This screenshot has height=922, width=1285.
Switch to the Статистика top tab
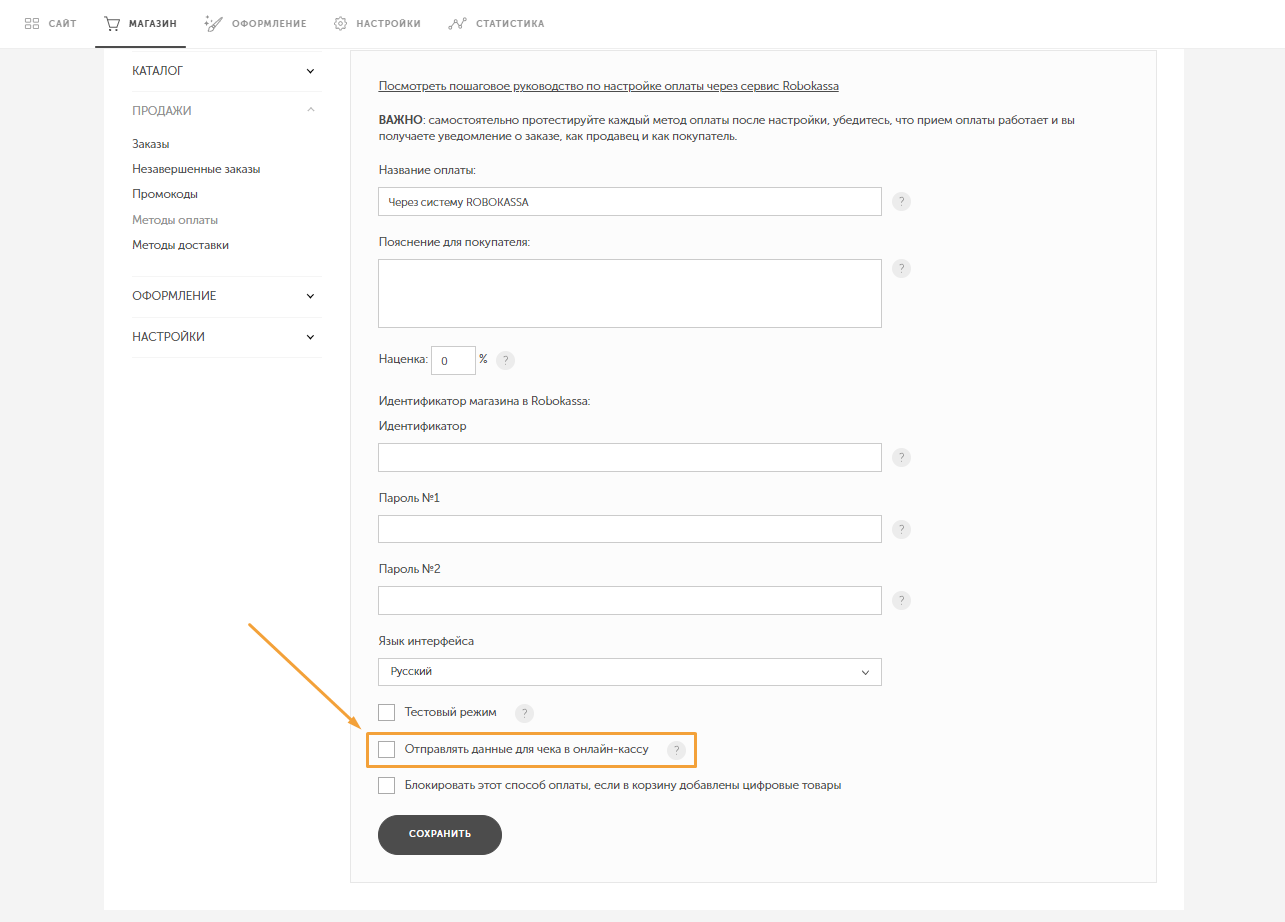click(497, 23)
